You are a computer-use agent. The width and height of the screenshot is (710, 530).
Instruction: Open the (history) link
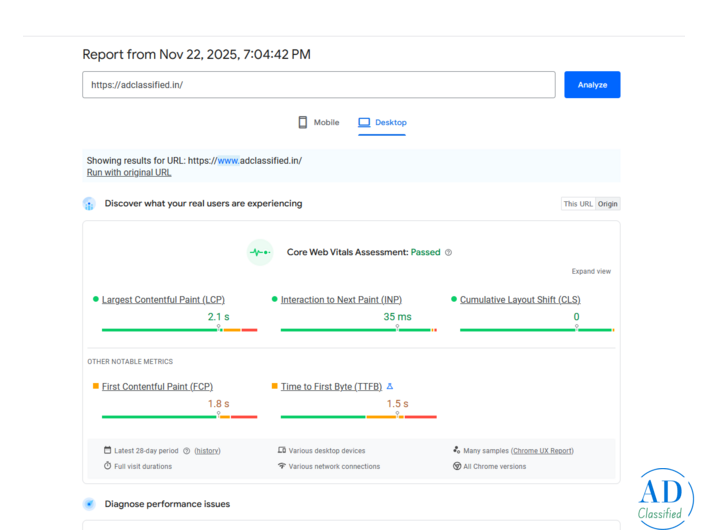click(x=207, y=451)
